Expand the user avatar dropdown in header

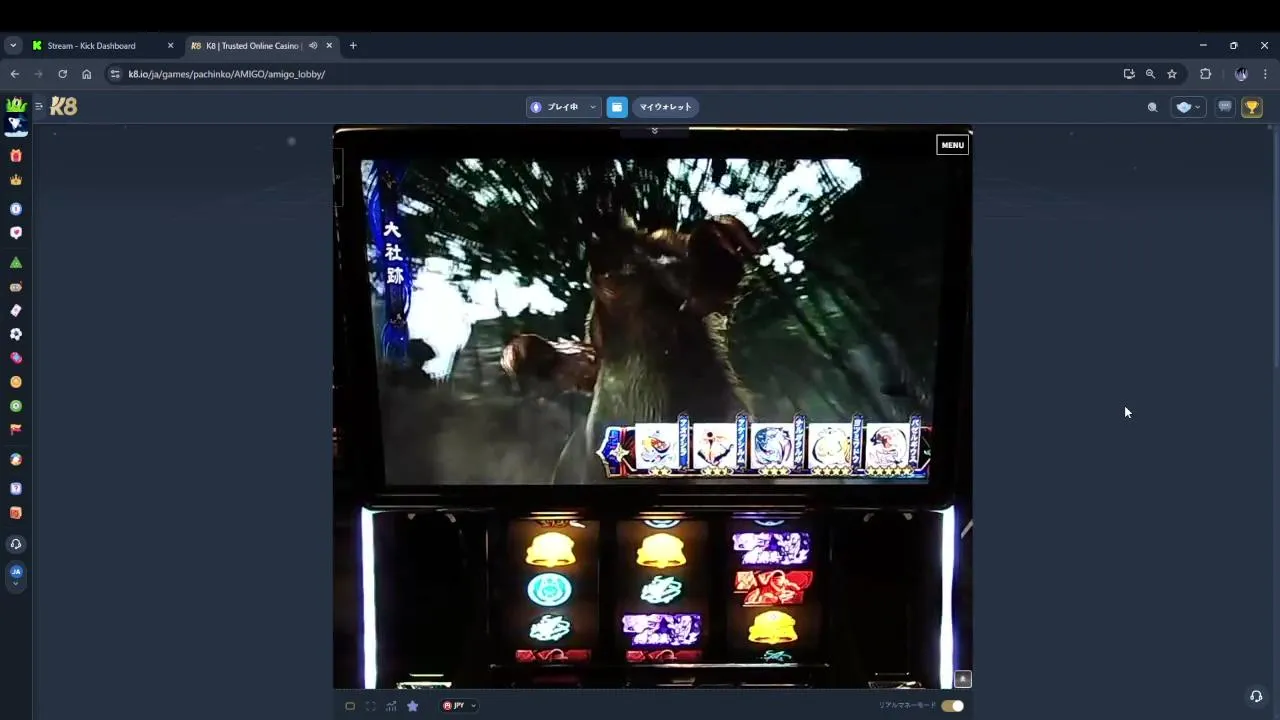pos(1189,107)
